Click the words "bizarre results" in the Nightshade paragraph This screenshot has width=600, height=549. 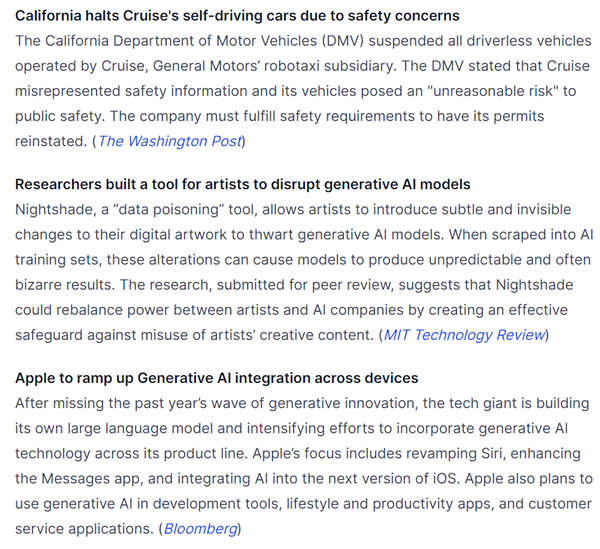point(64,285)
